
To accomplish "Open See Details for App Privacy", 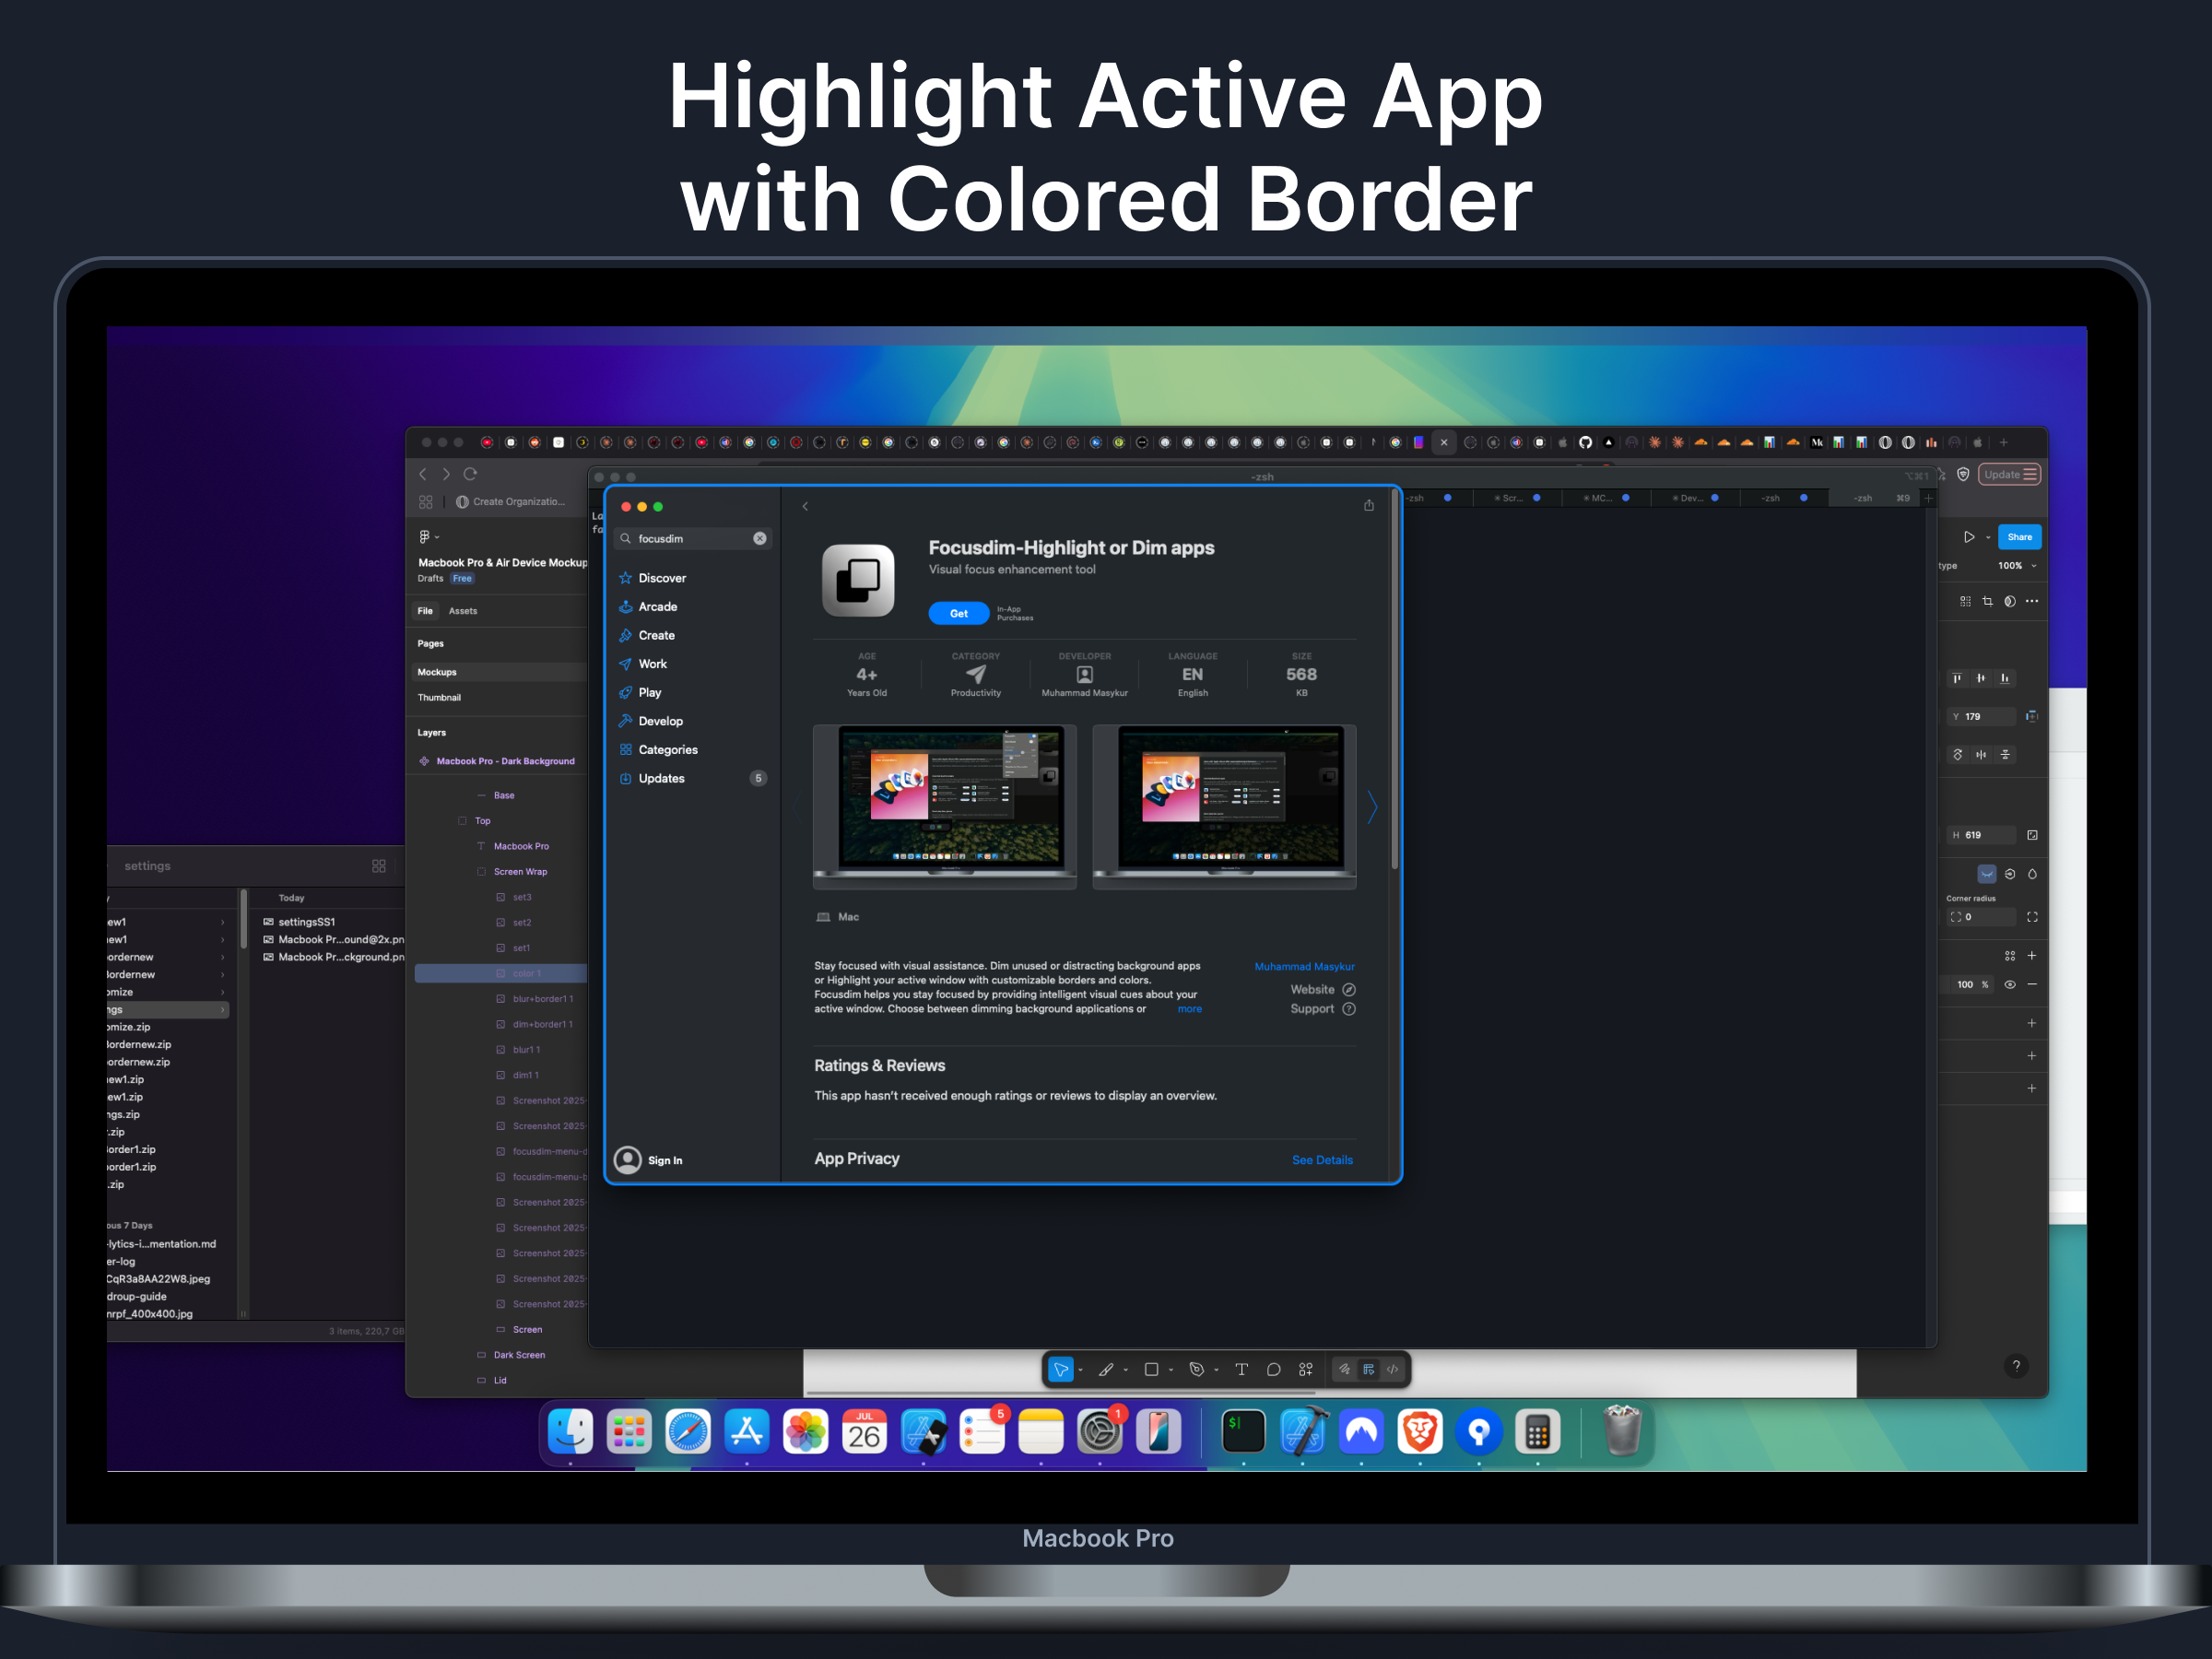I will 1322,1160.
